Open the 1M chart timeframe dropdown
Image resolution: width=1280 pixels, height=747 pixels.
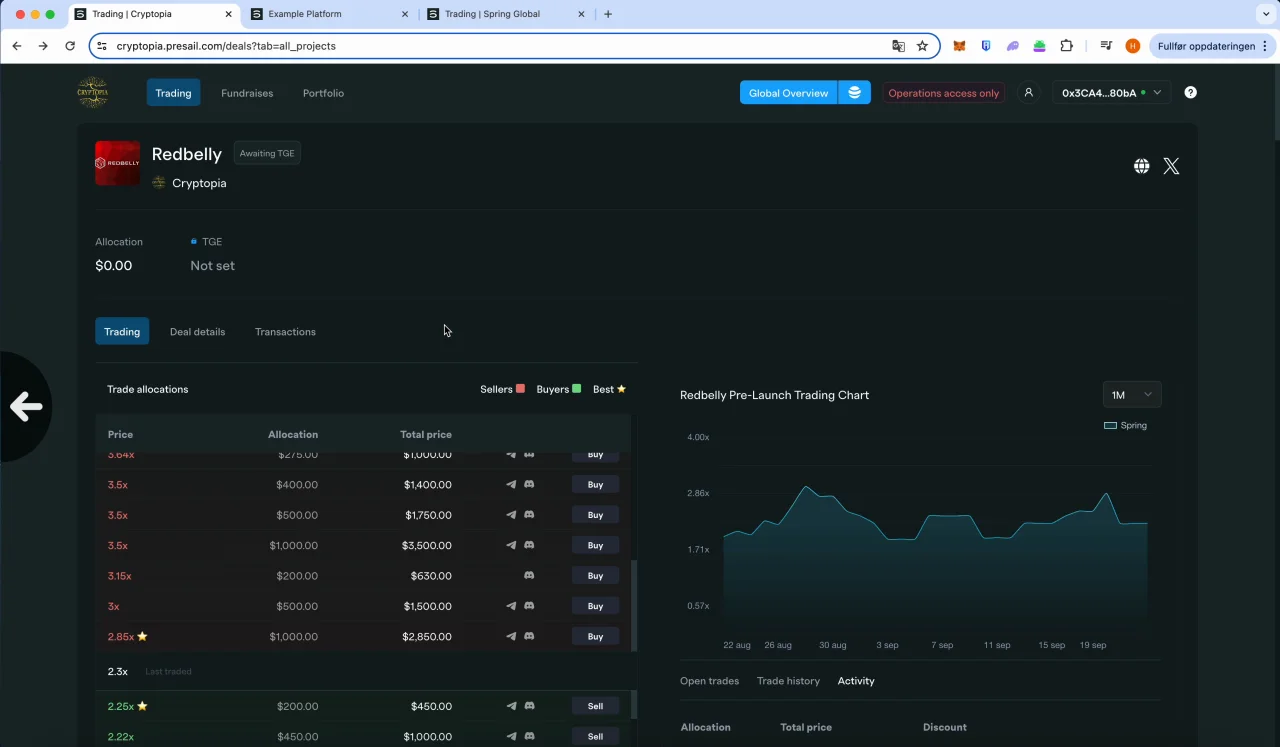pyautogui.click(x=1132, y=395)
